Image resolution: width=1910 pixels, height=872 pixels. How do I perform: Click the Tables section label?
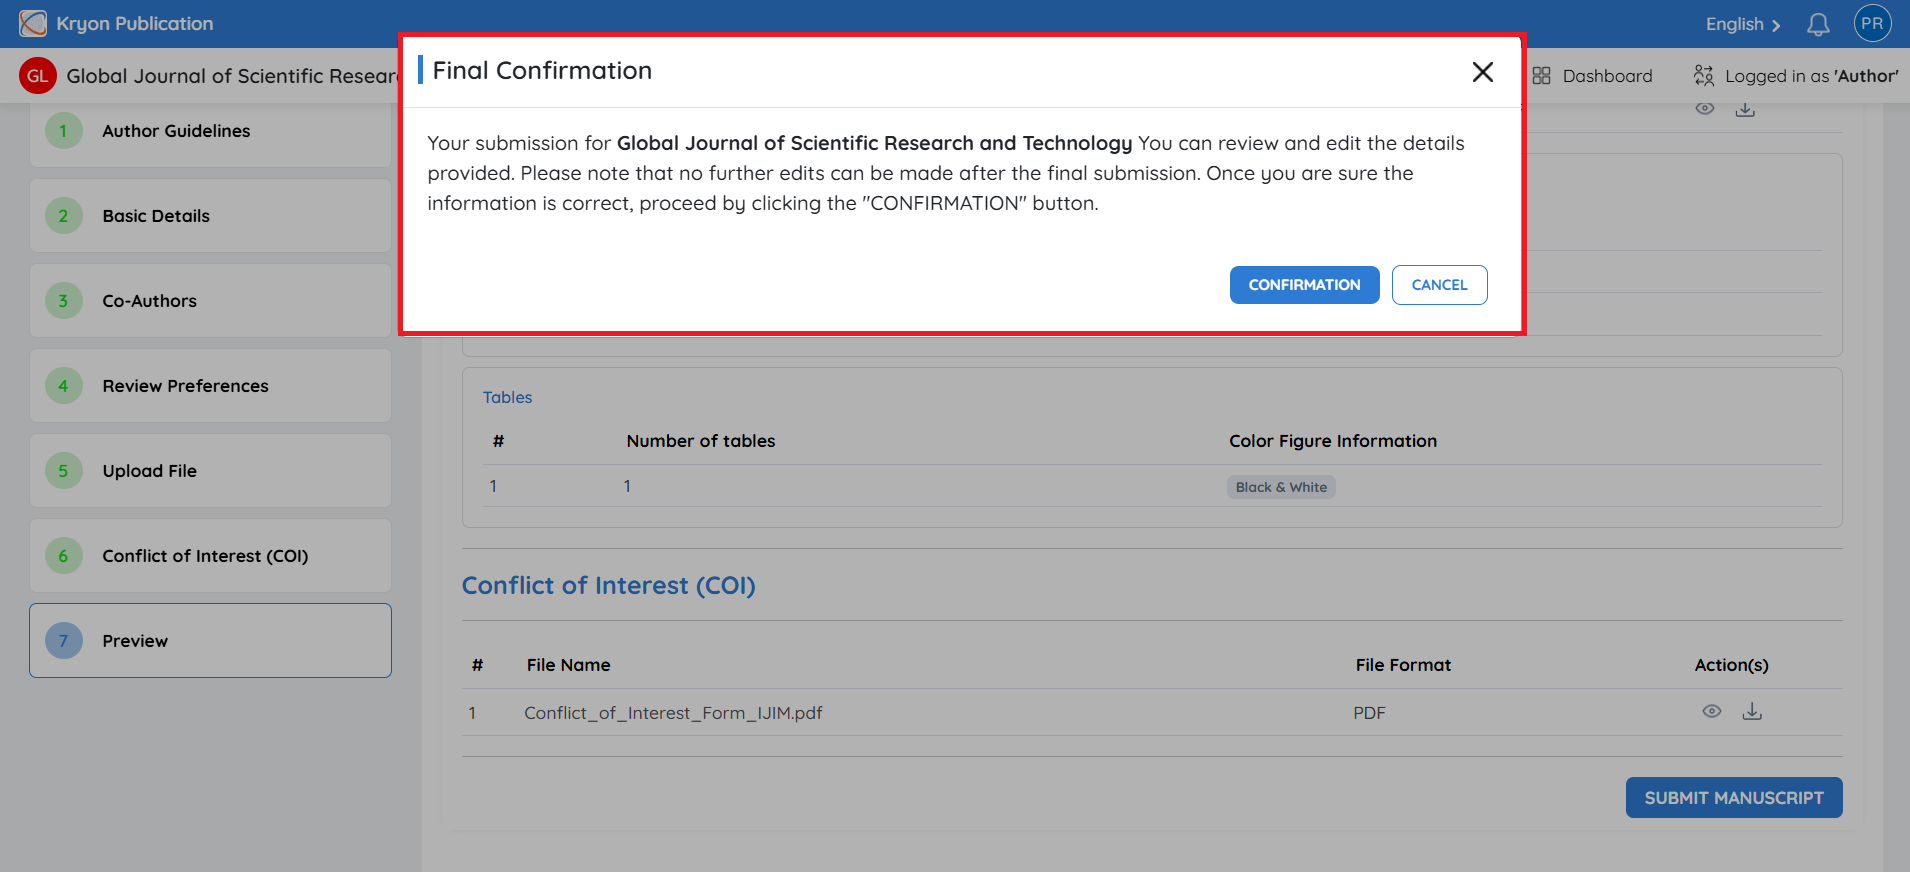point(507,397)
